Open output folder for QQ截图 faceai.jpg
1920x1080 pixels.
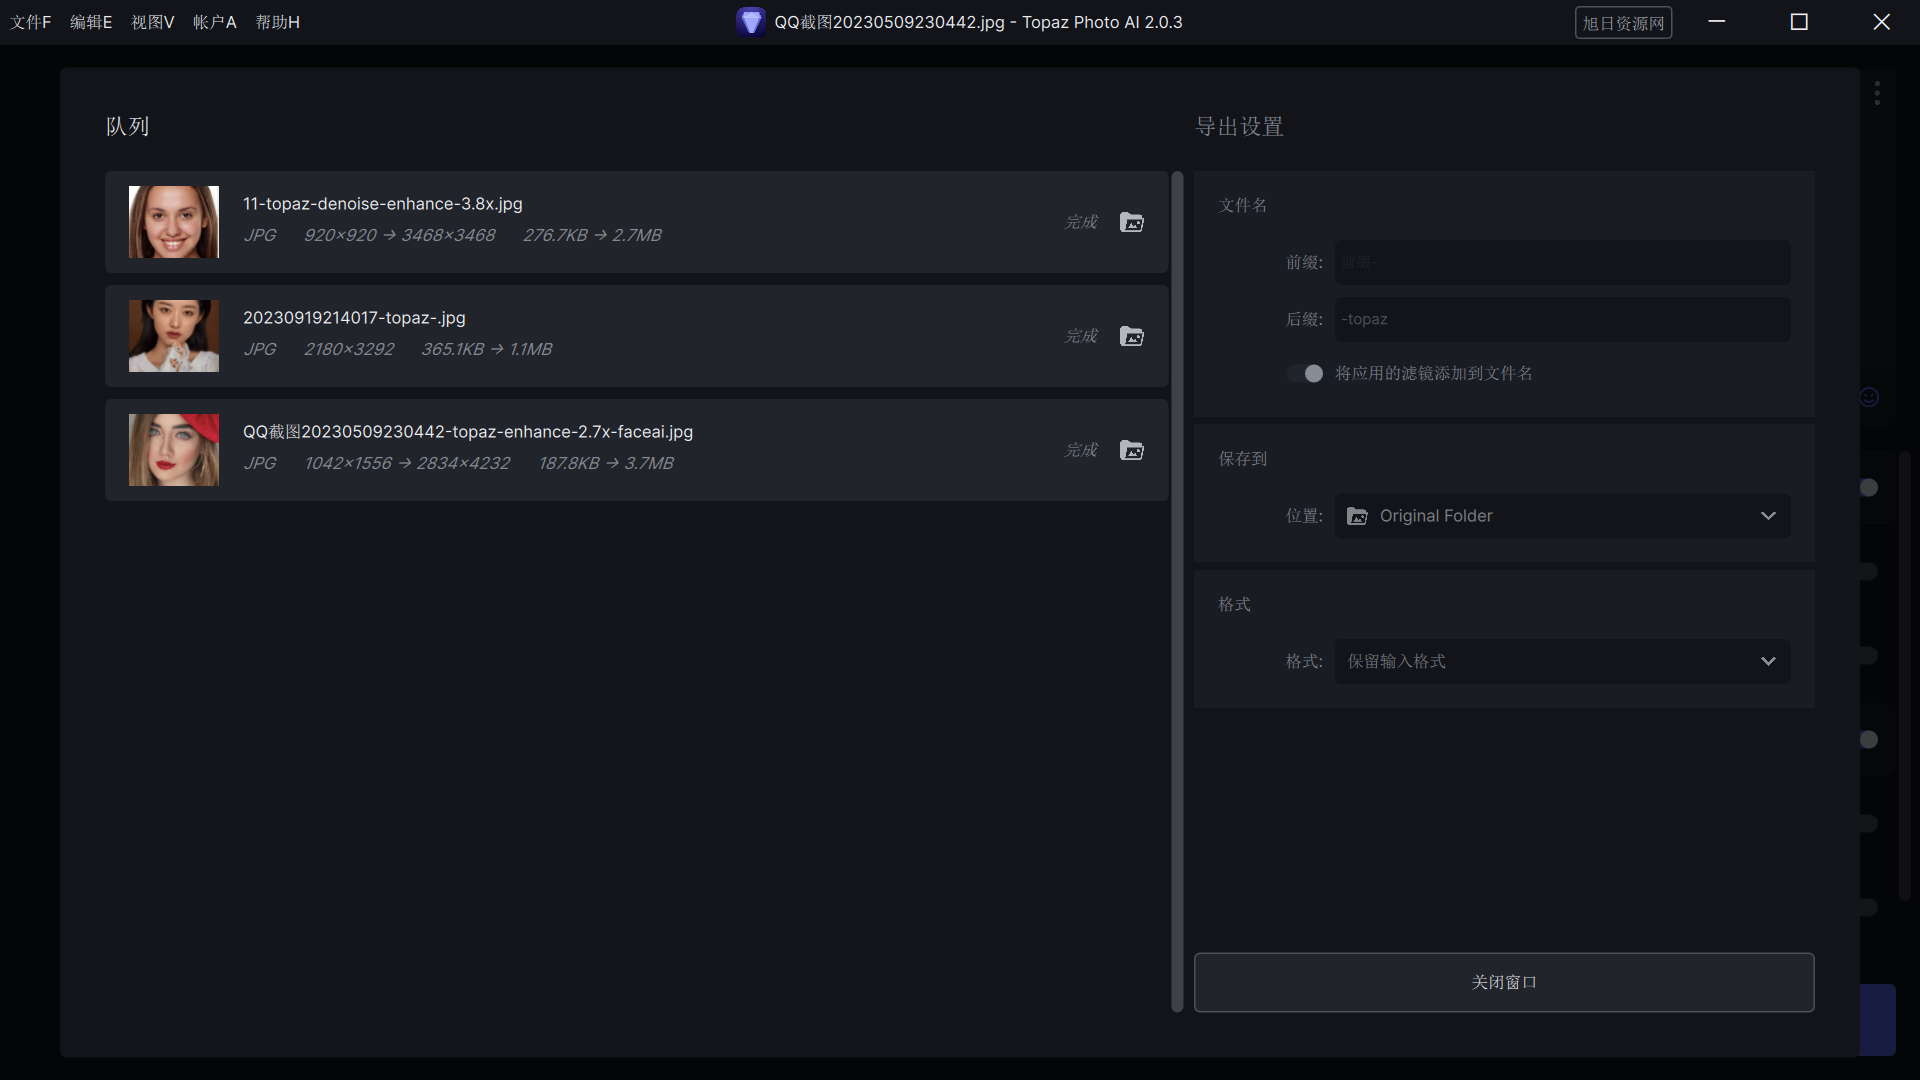[x=1131, y=450]
